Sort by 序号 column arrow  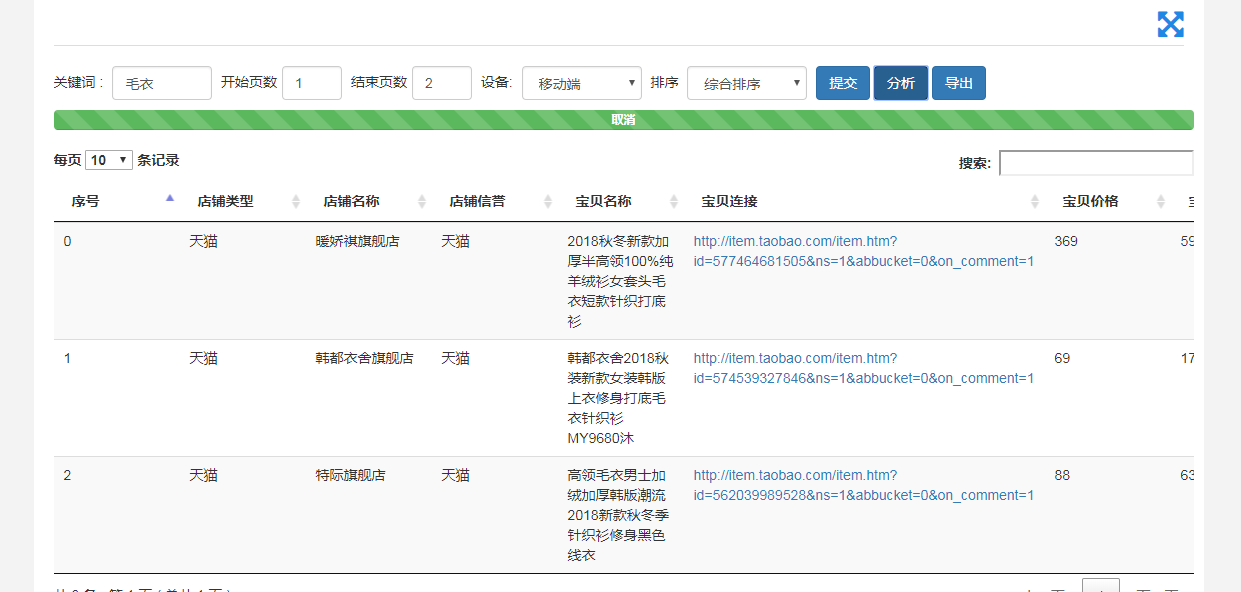170,199
